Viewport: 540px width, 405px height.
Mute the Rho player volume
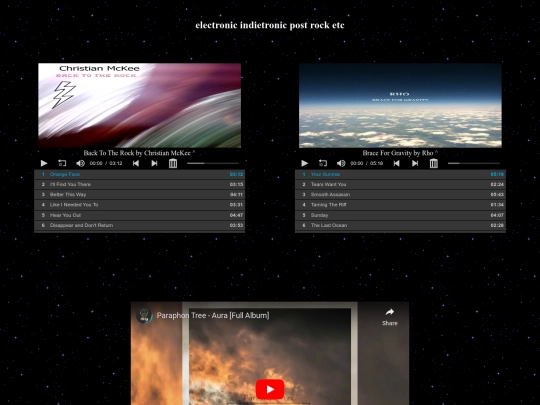[341, 163]
